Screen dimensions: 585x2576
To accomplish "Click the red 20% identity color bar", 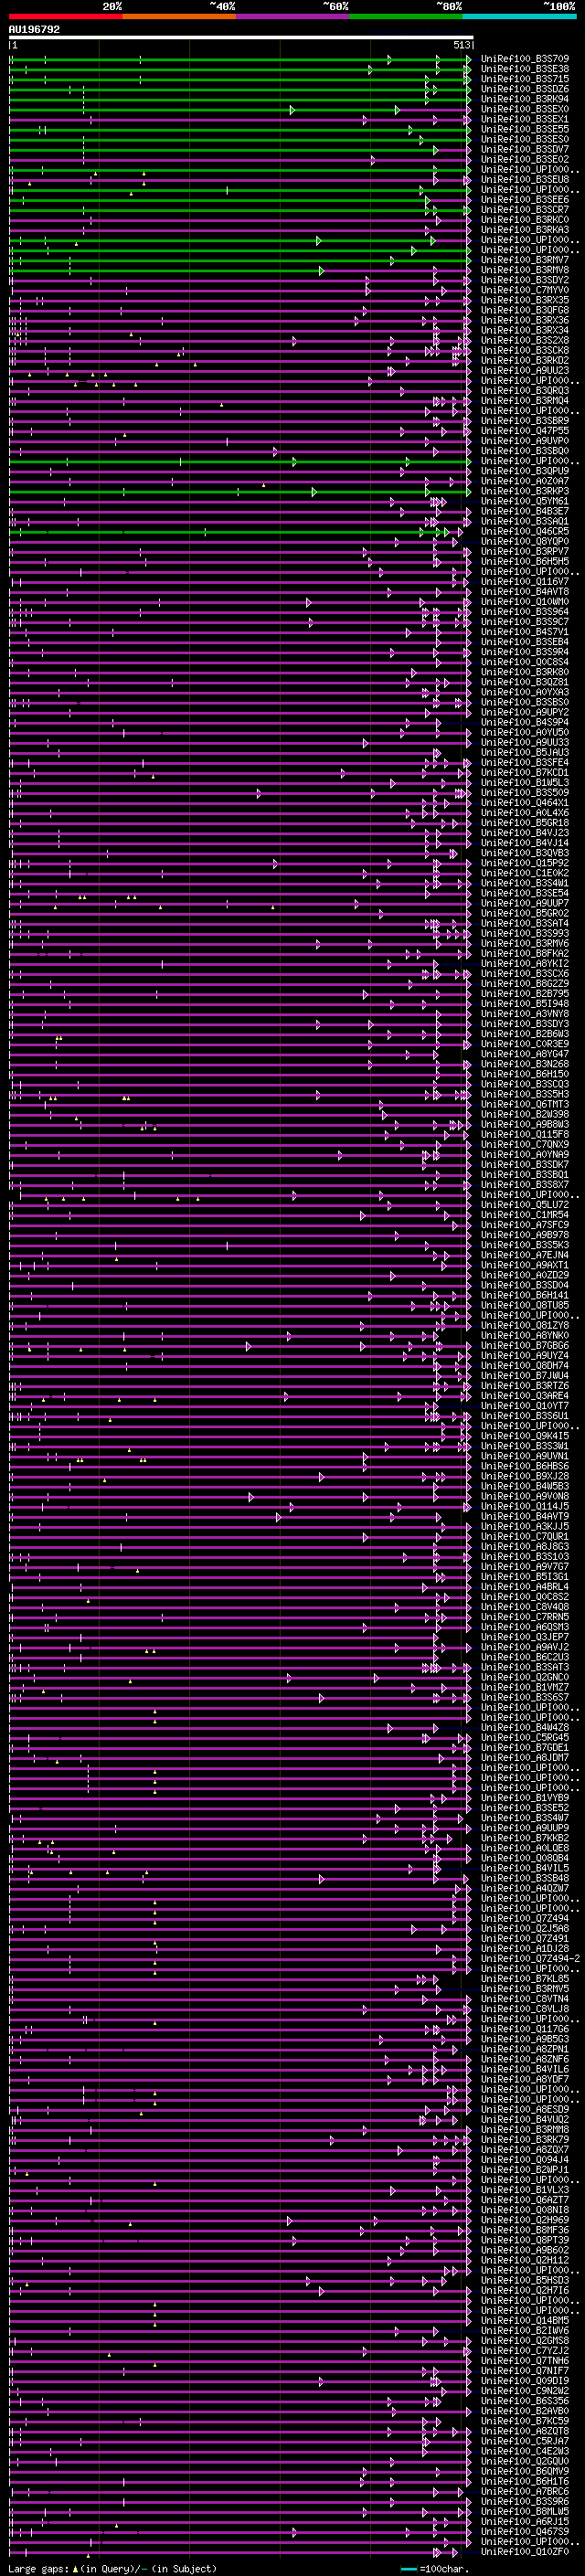I will [66, 16].
